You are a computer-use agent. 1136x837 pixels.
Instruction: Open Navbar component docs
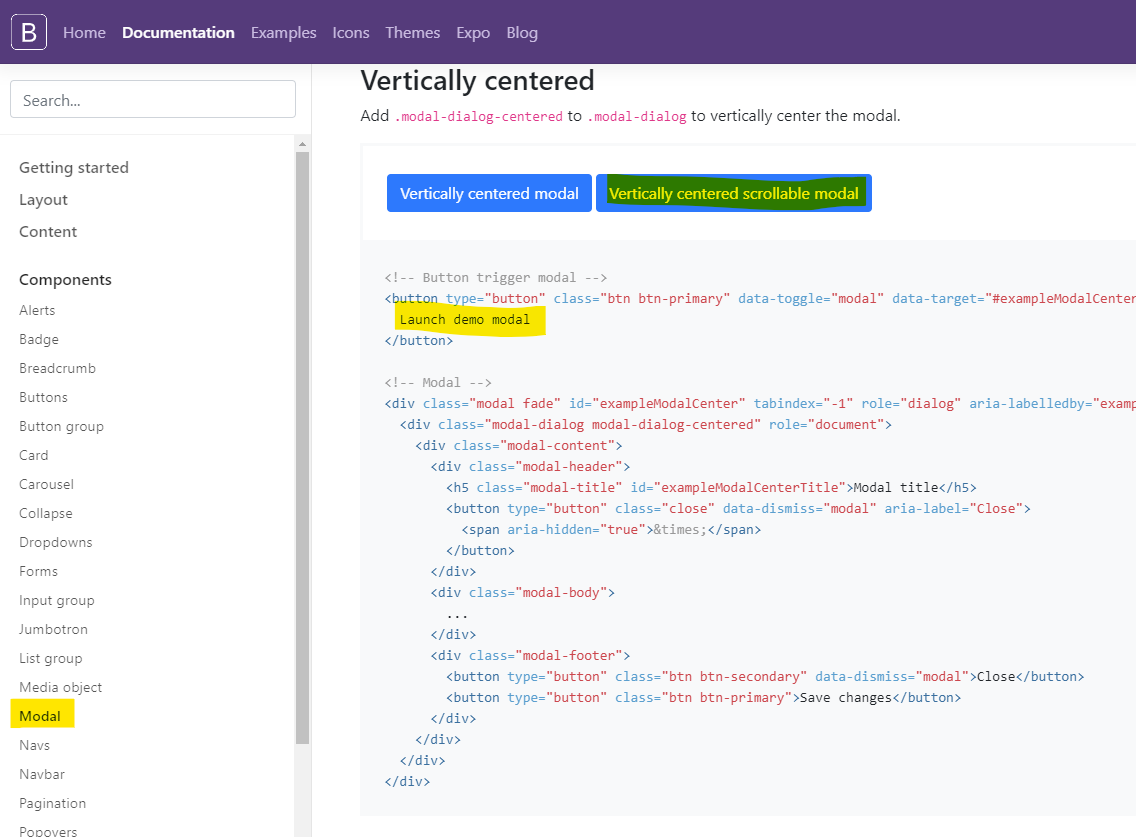coord(42,774)
